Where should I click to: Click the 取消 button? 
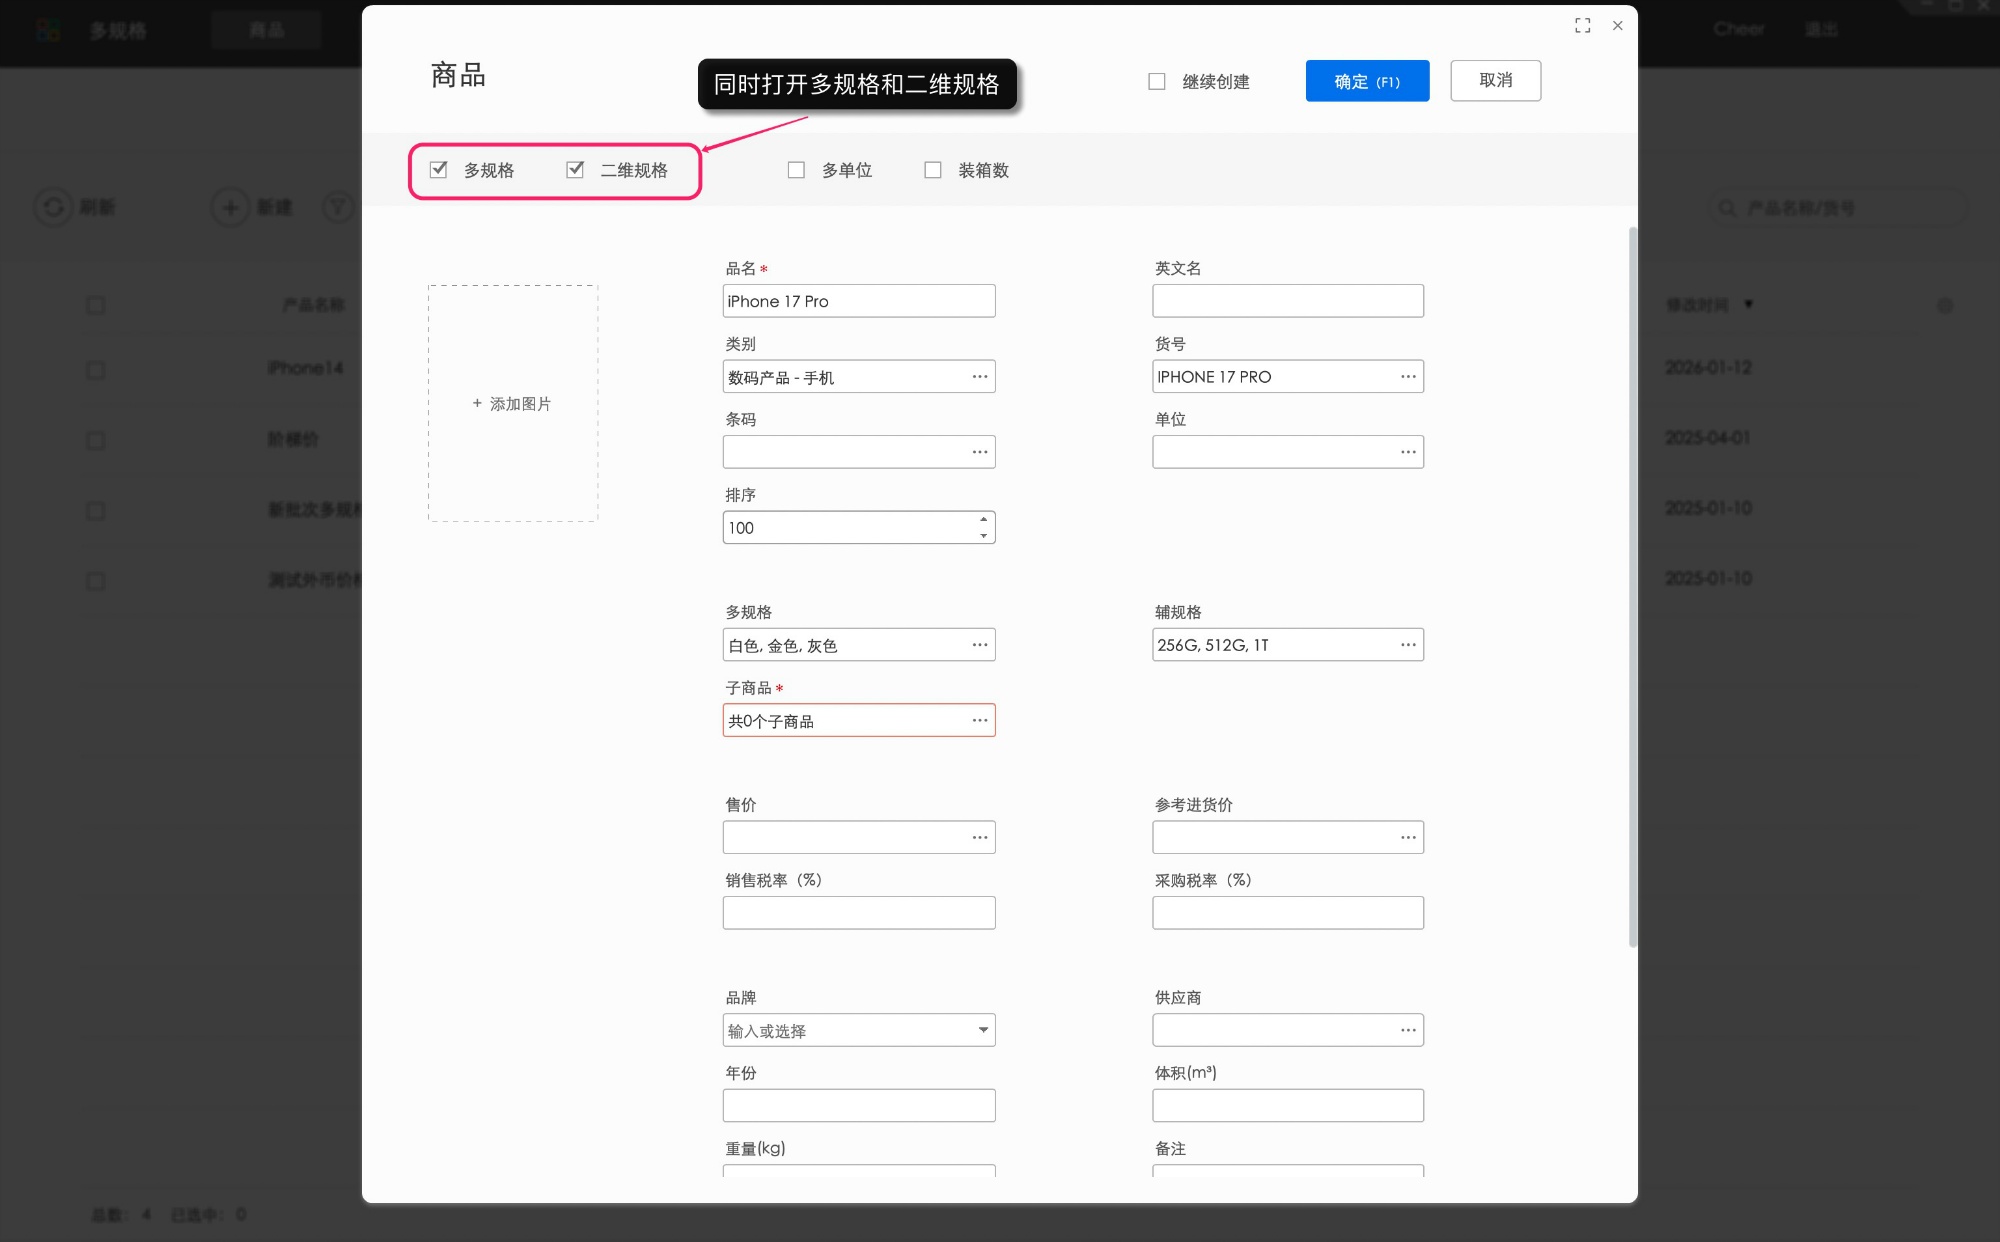(1495, 81)
